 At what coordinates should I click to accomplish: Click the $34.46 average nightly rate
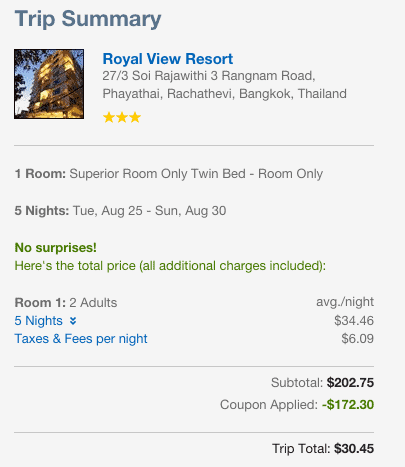pyautogui.click(x=354, y=321)
